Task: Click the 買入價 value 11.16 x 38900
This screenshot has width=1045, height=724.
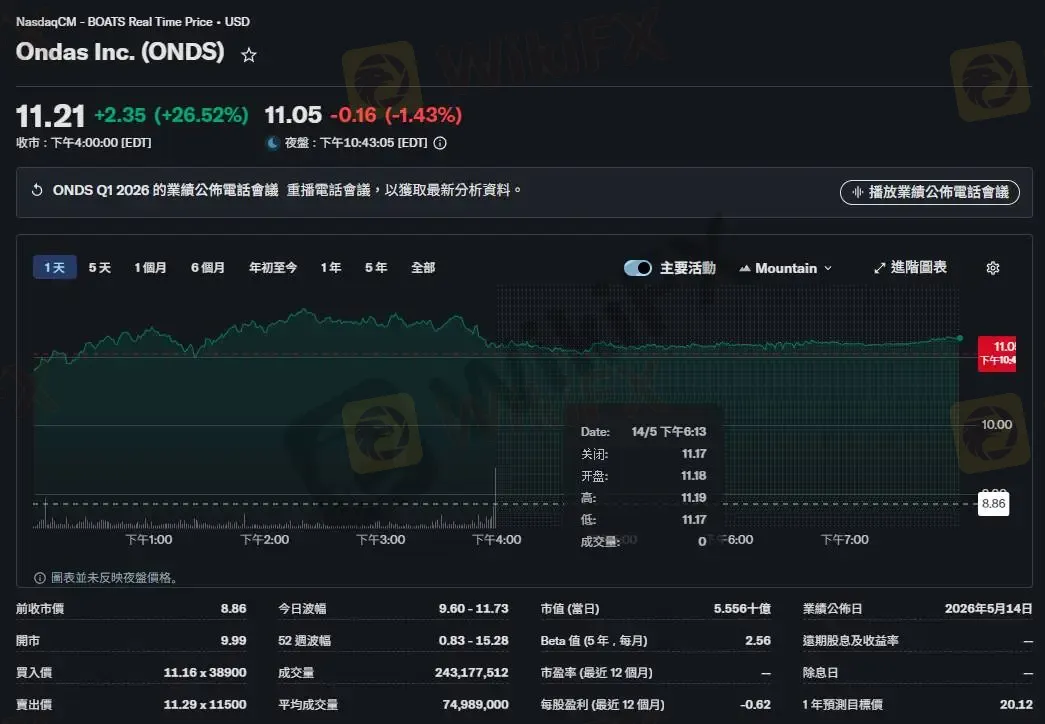Action: [x=205, y=673]
